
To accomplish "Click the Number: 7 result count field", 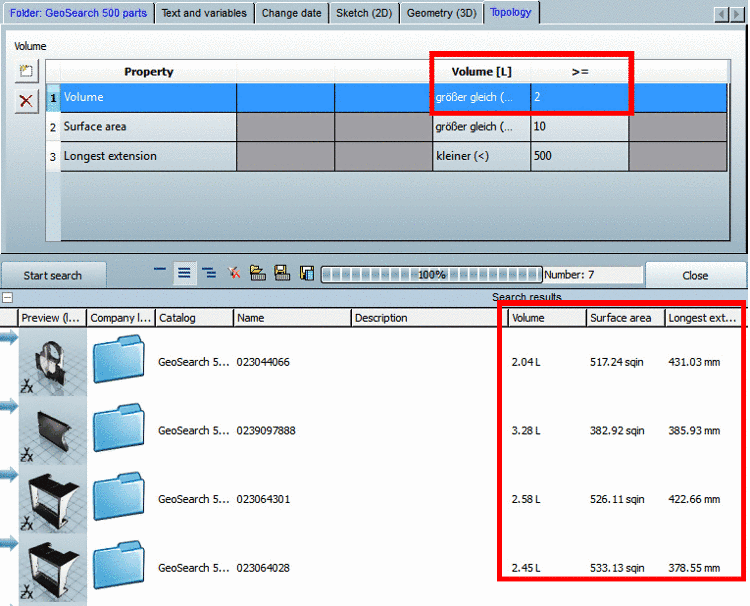I will coord(593,275).
